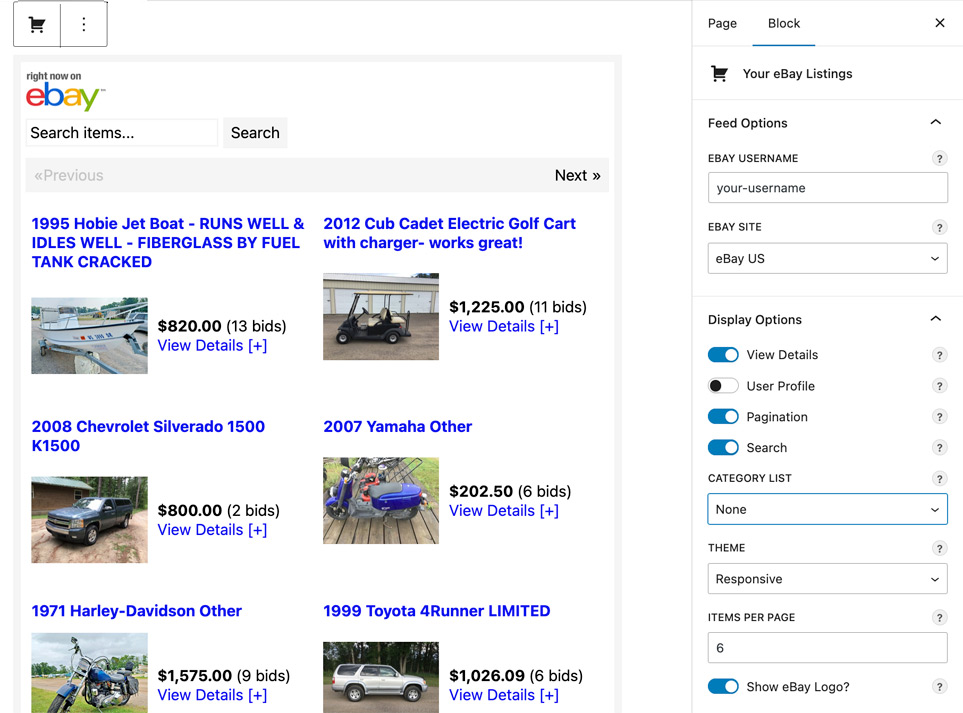Turn off the Pagination toggle
Screen dimensions: 963x713
point(723,417)
